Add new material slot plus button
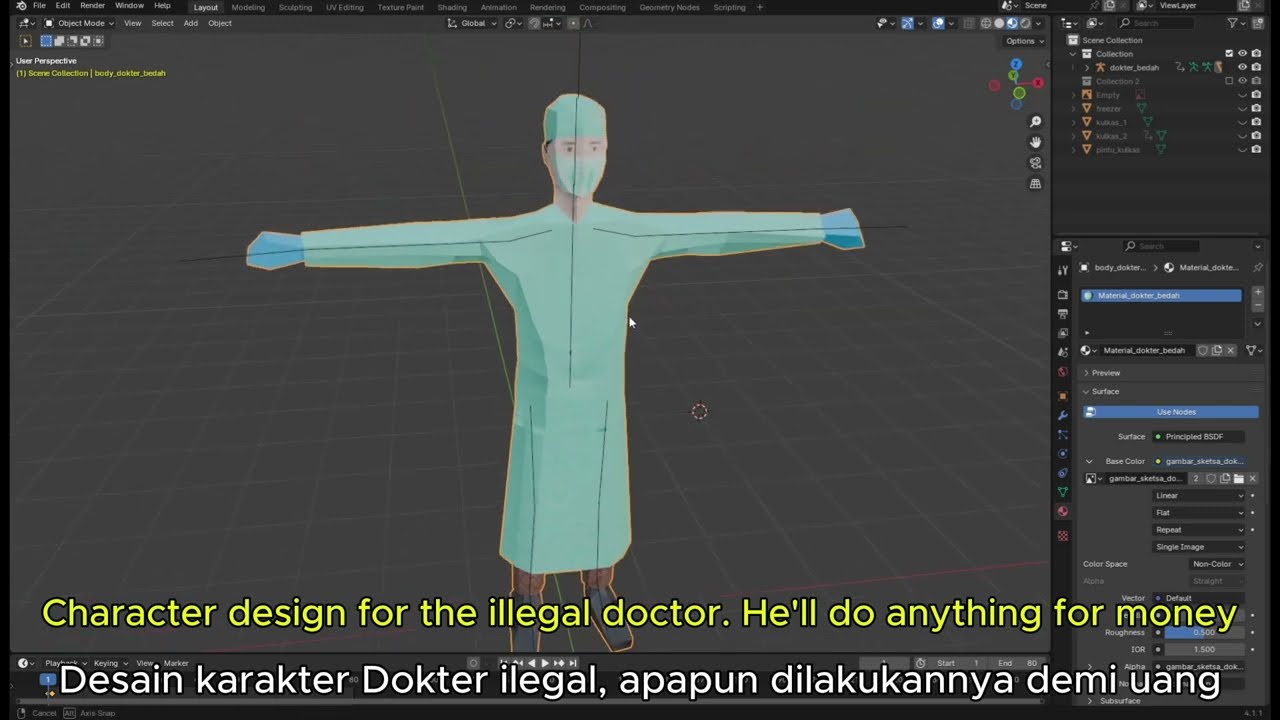The height and width of the screenshot is (720, 1280). [1258, 292]
